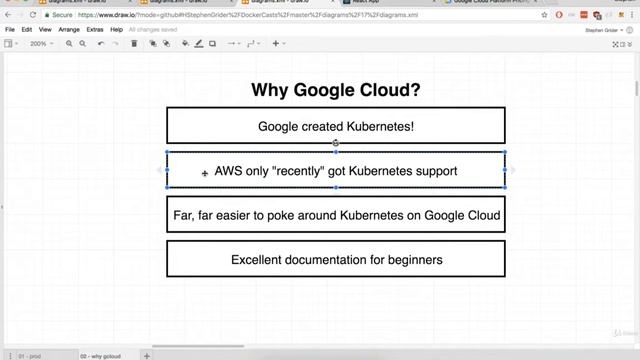Select the Google created Kubernetes! box
The image size is (640, 360).
pos(336,125)
